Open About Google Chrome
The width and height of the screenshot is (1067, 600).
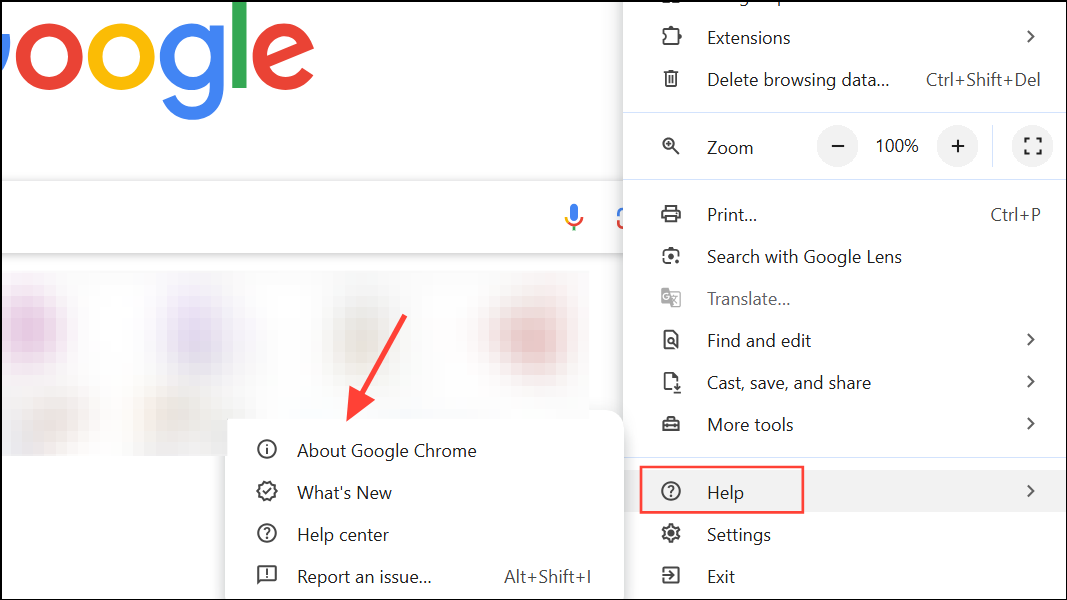click(x=386, y=450)
